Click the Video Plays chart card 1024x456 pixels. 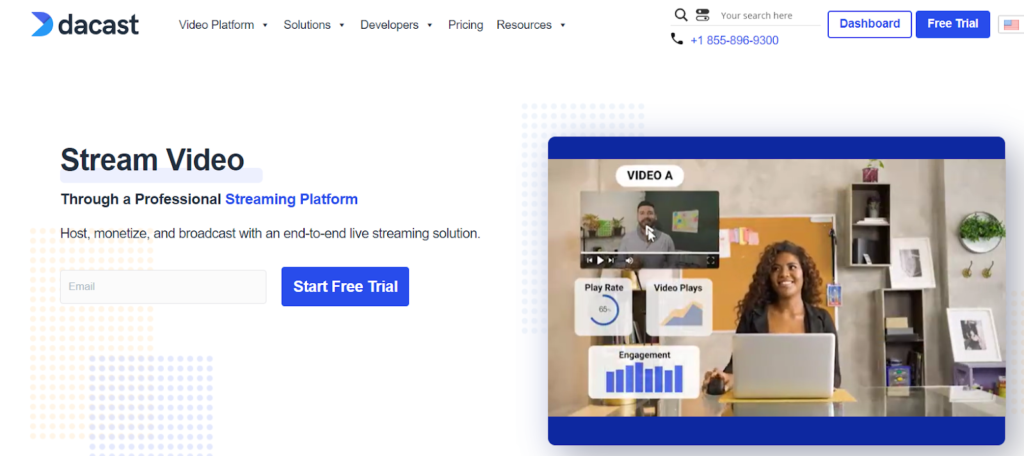point(679,306)
